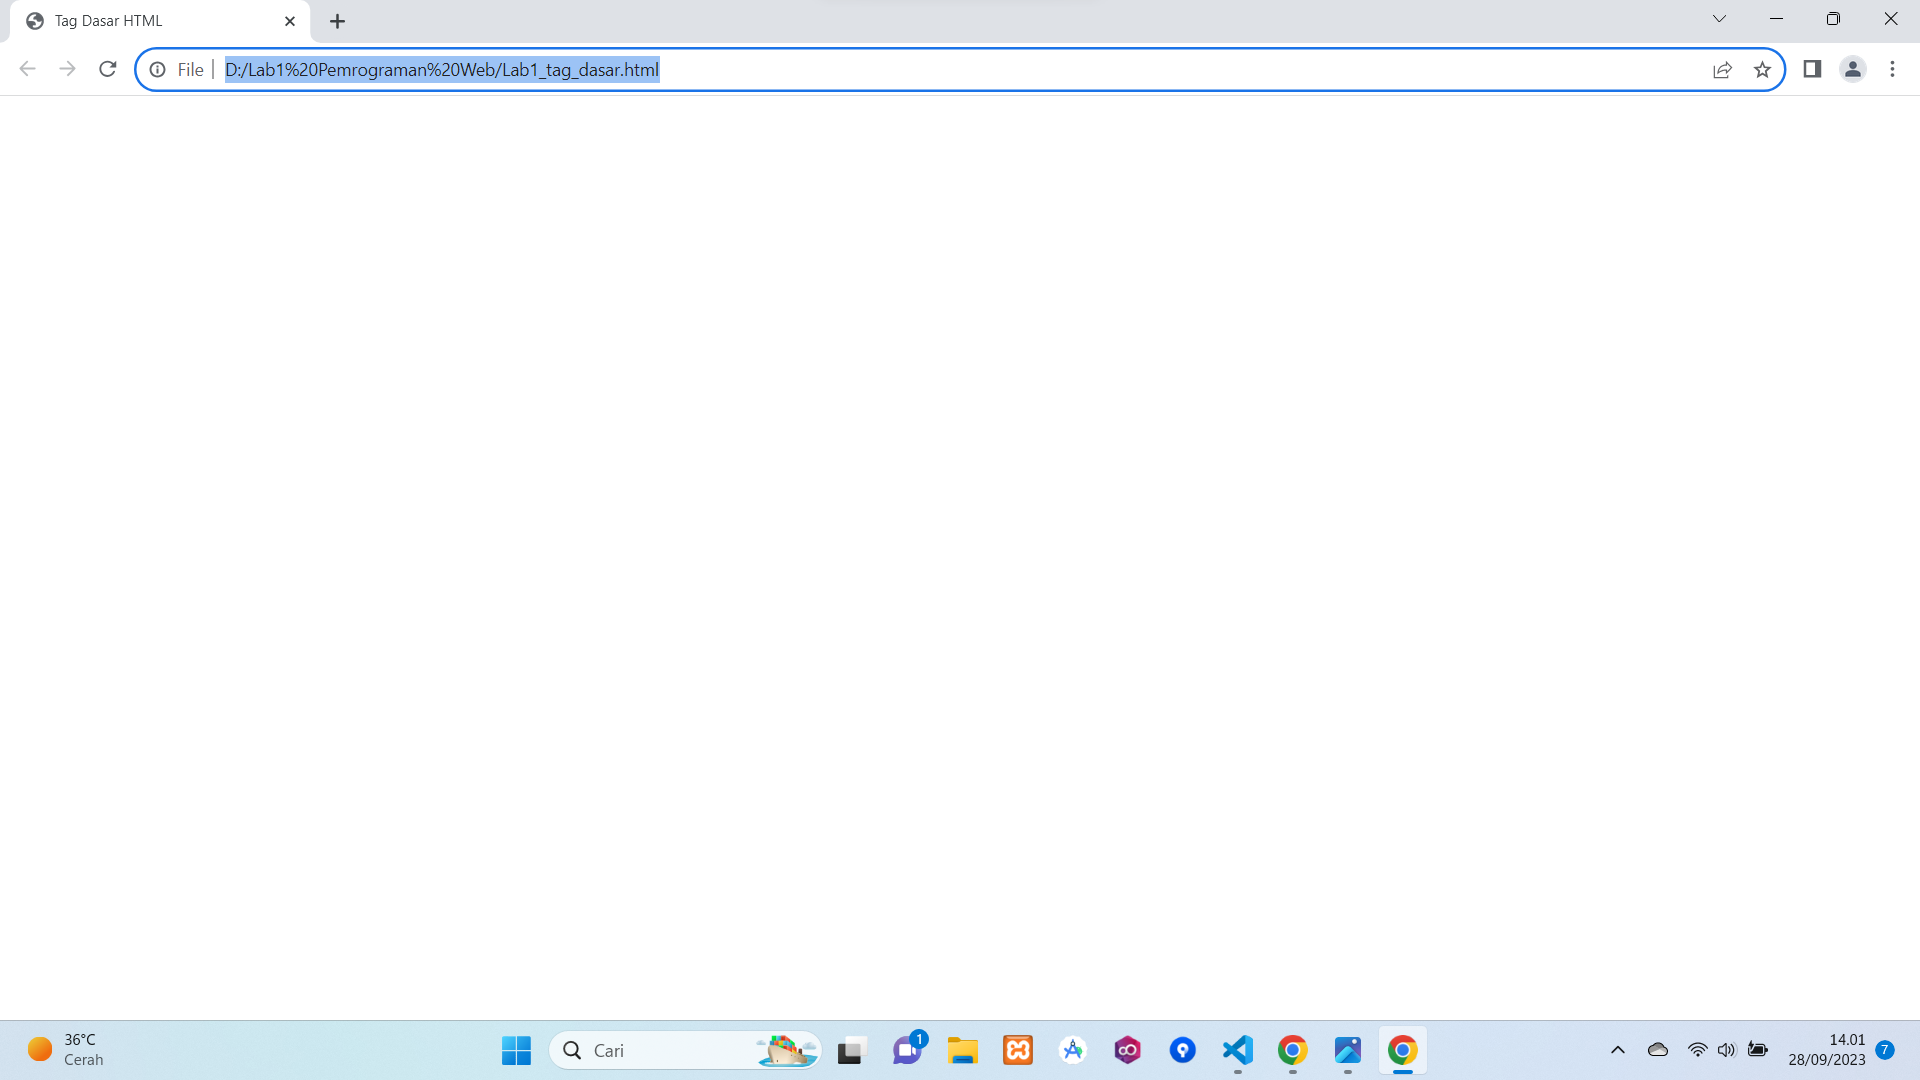The image size is (1920, 1080).
Task: Bookmark this page via the star icon
Action: click(1763, 69)
